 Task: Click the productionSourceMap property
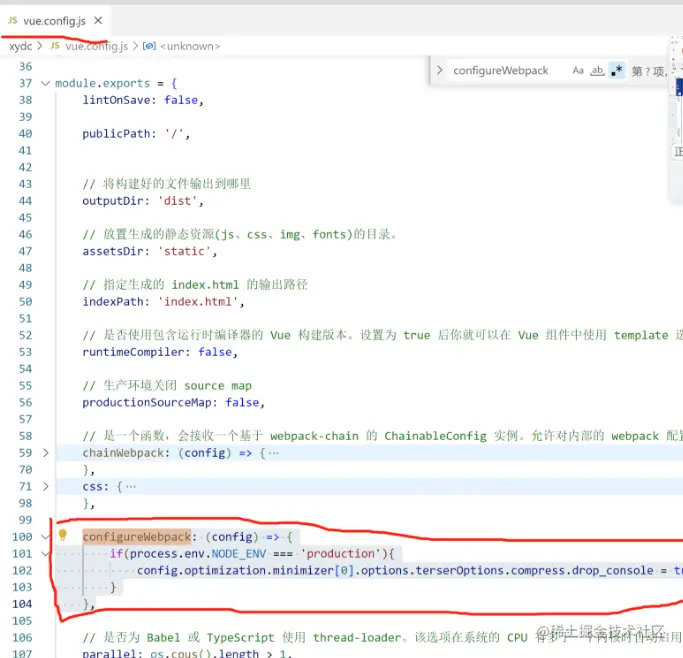(x=147, y=402)
